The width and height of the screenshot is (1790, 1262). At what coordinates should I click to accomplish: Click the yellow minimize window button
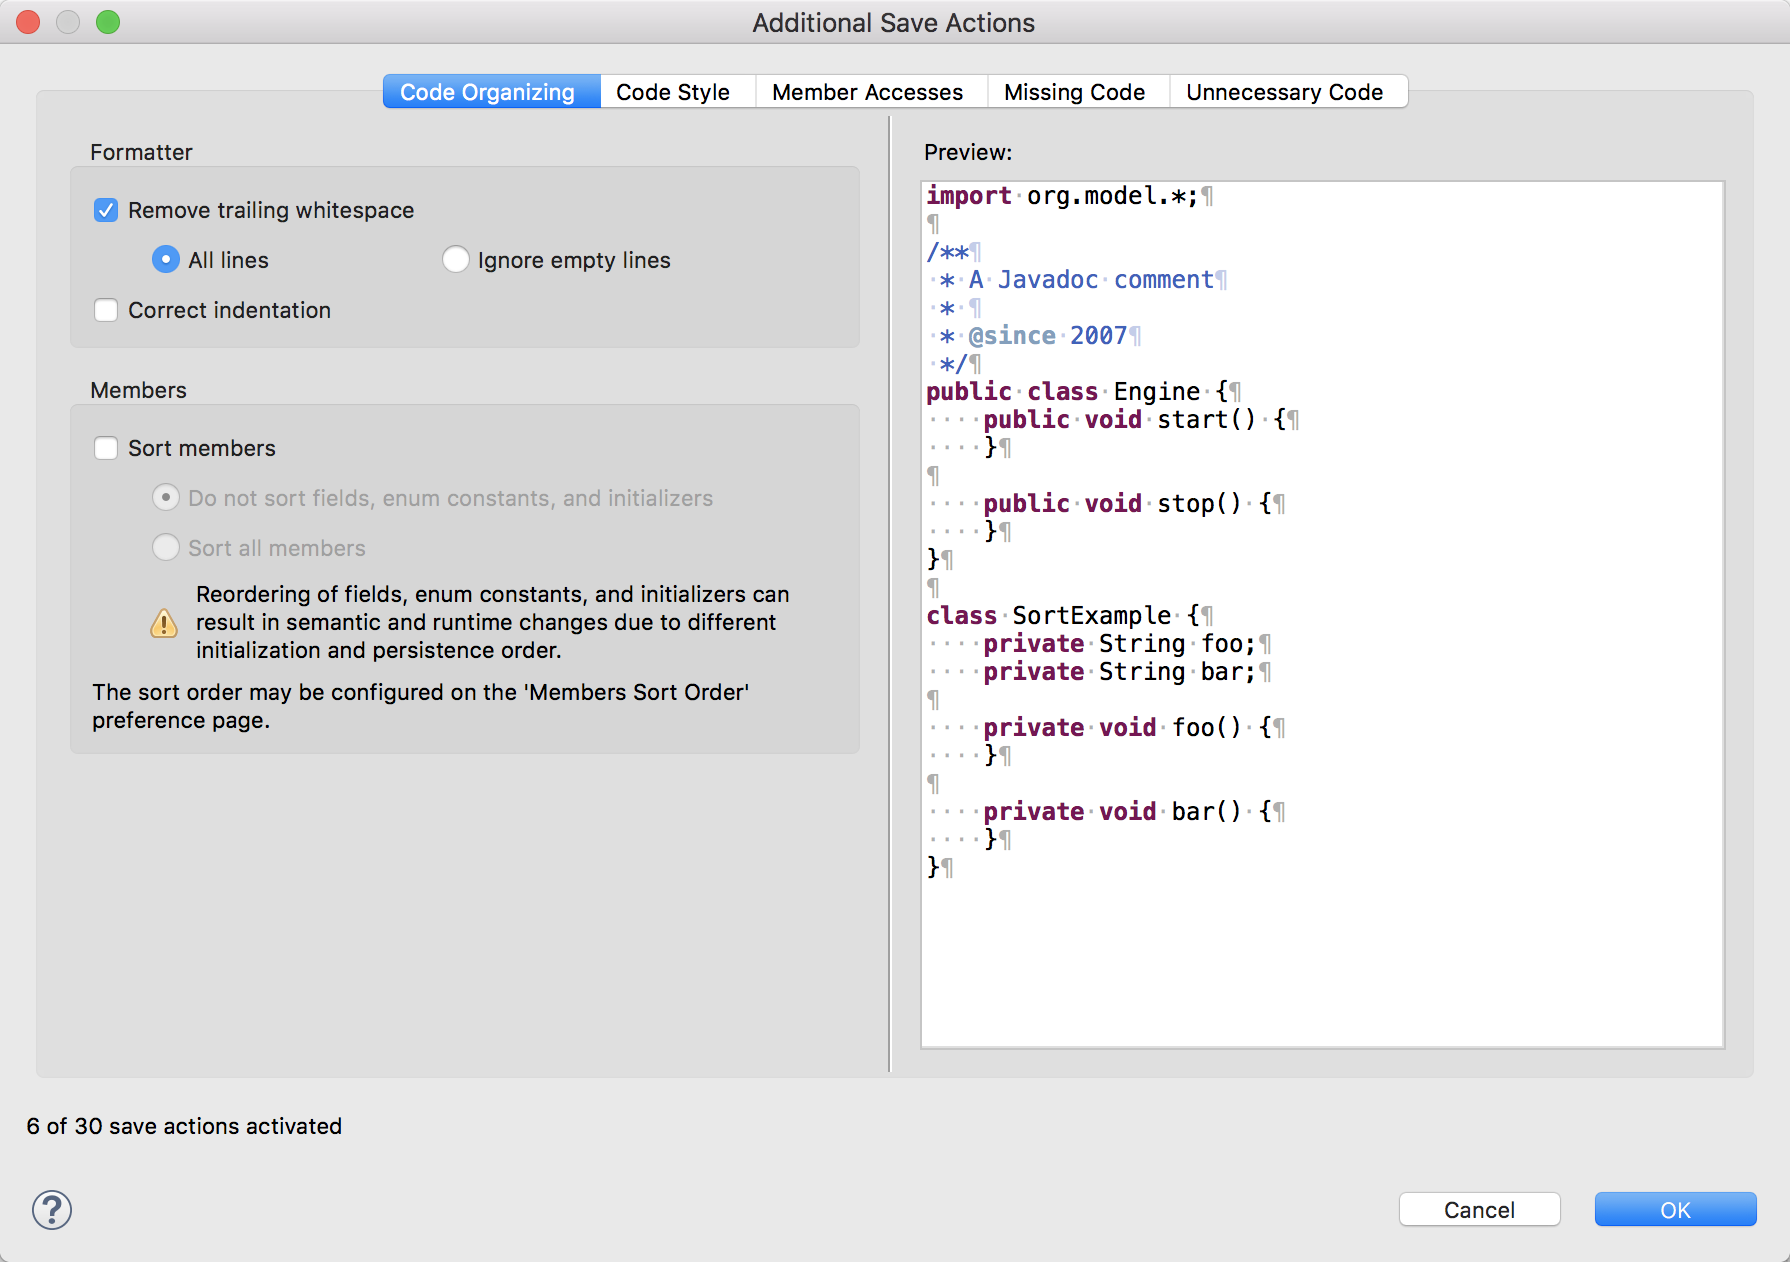click(68, 22)
